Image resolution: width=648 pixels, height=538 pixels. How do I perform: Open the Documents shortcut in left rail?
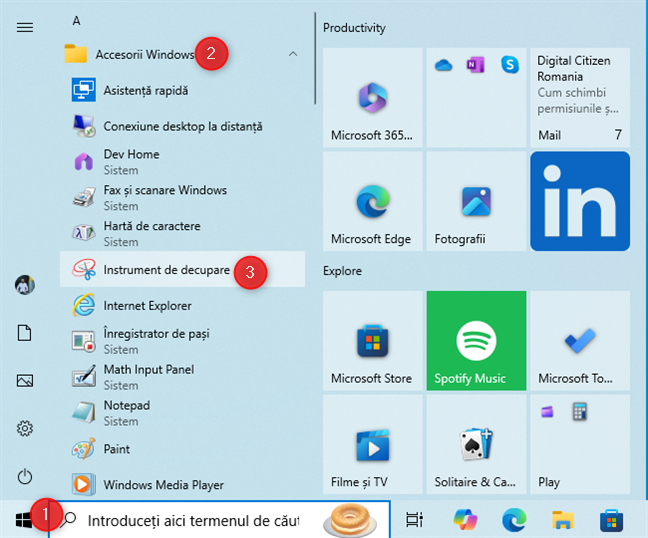tap(25, 333)
